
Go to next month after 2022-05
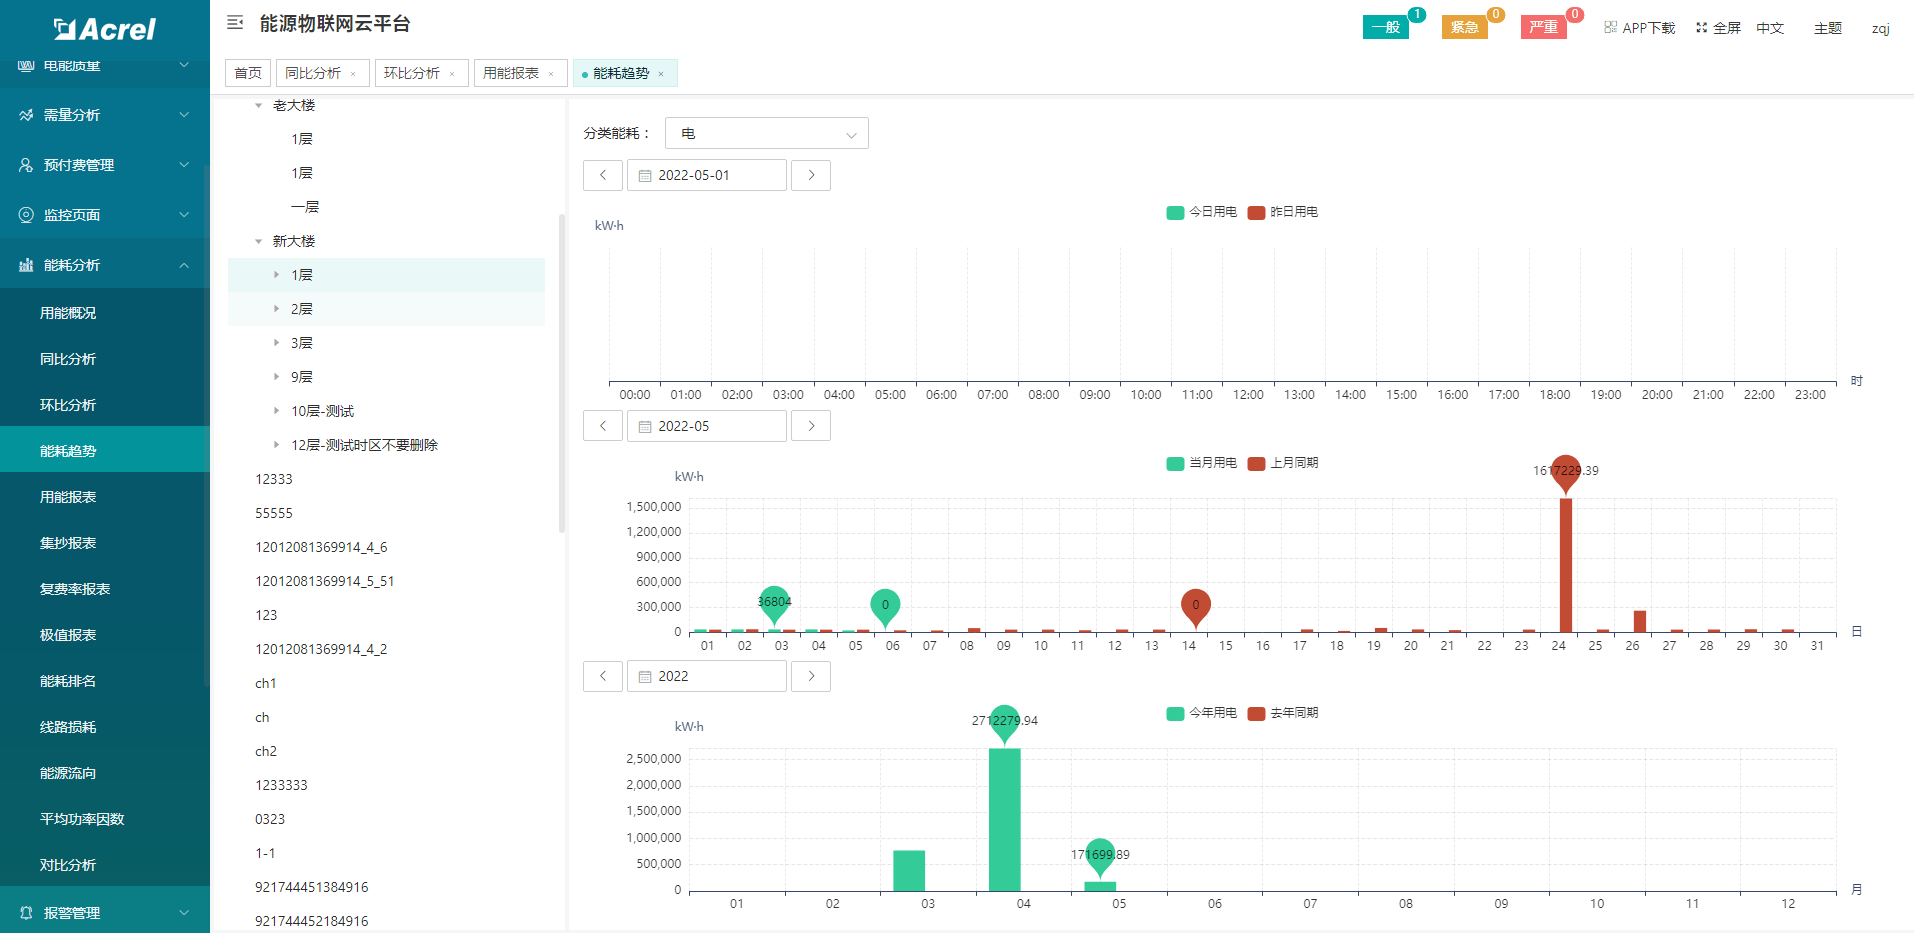[x=811, y=426]
